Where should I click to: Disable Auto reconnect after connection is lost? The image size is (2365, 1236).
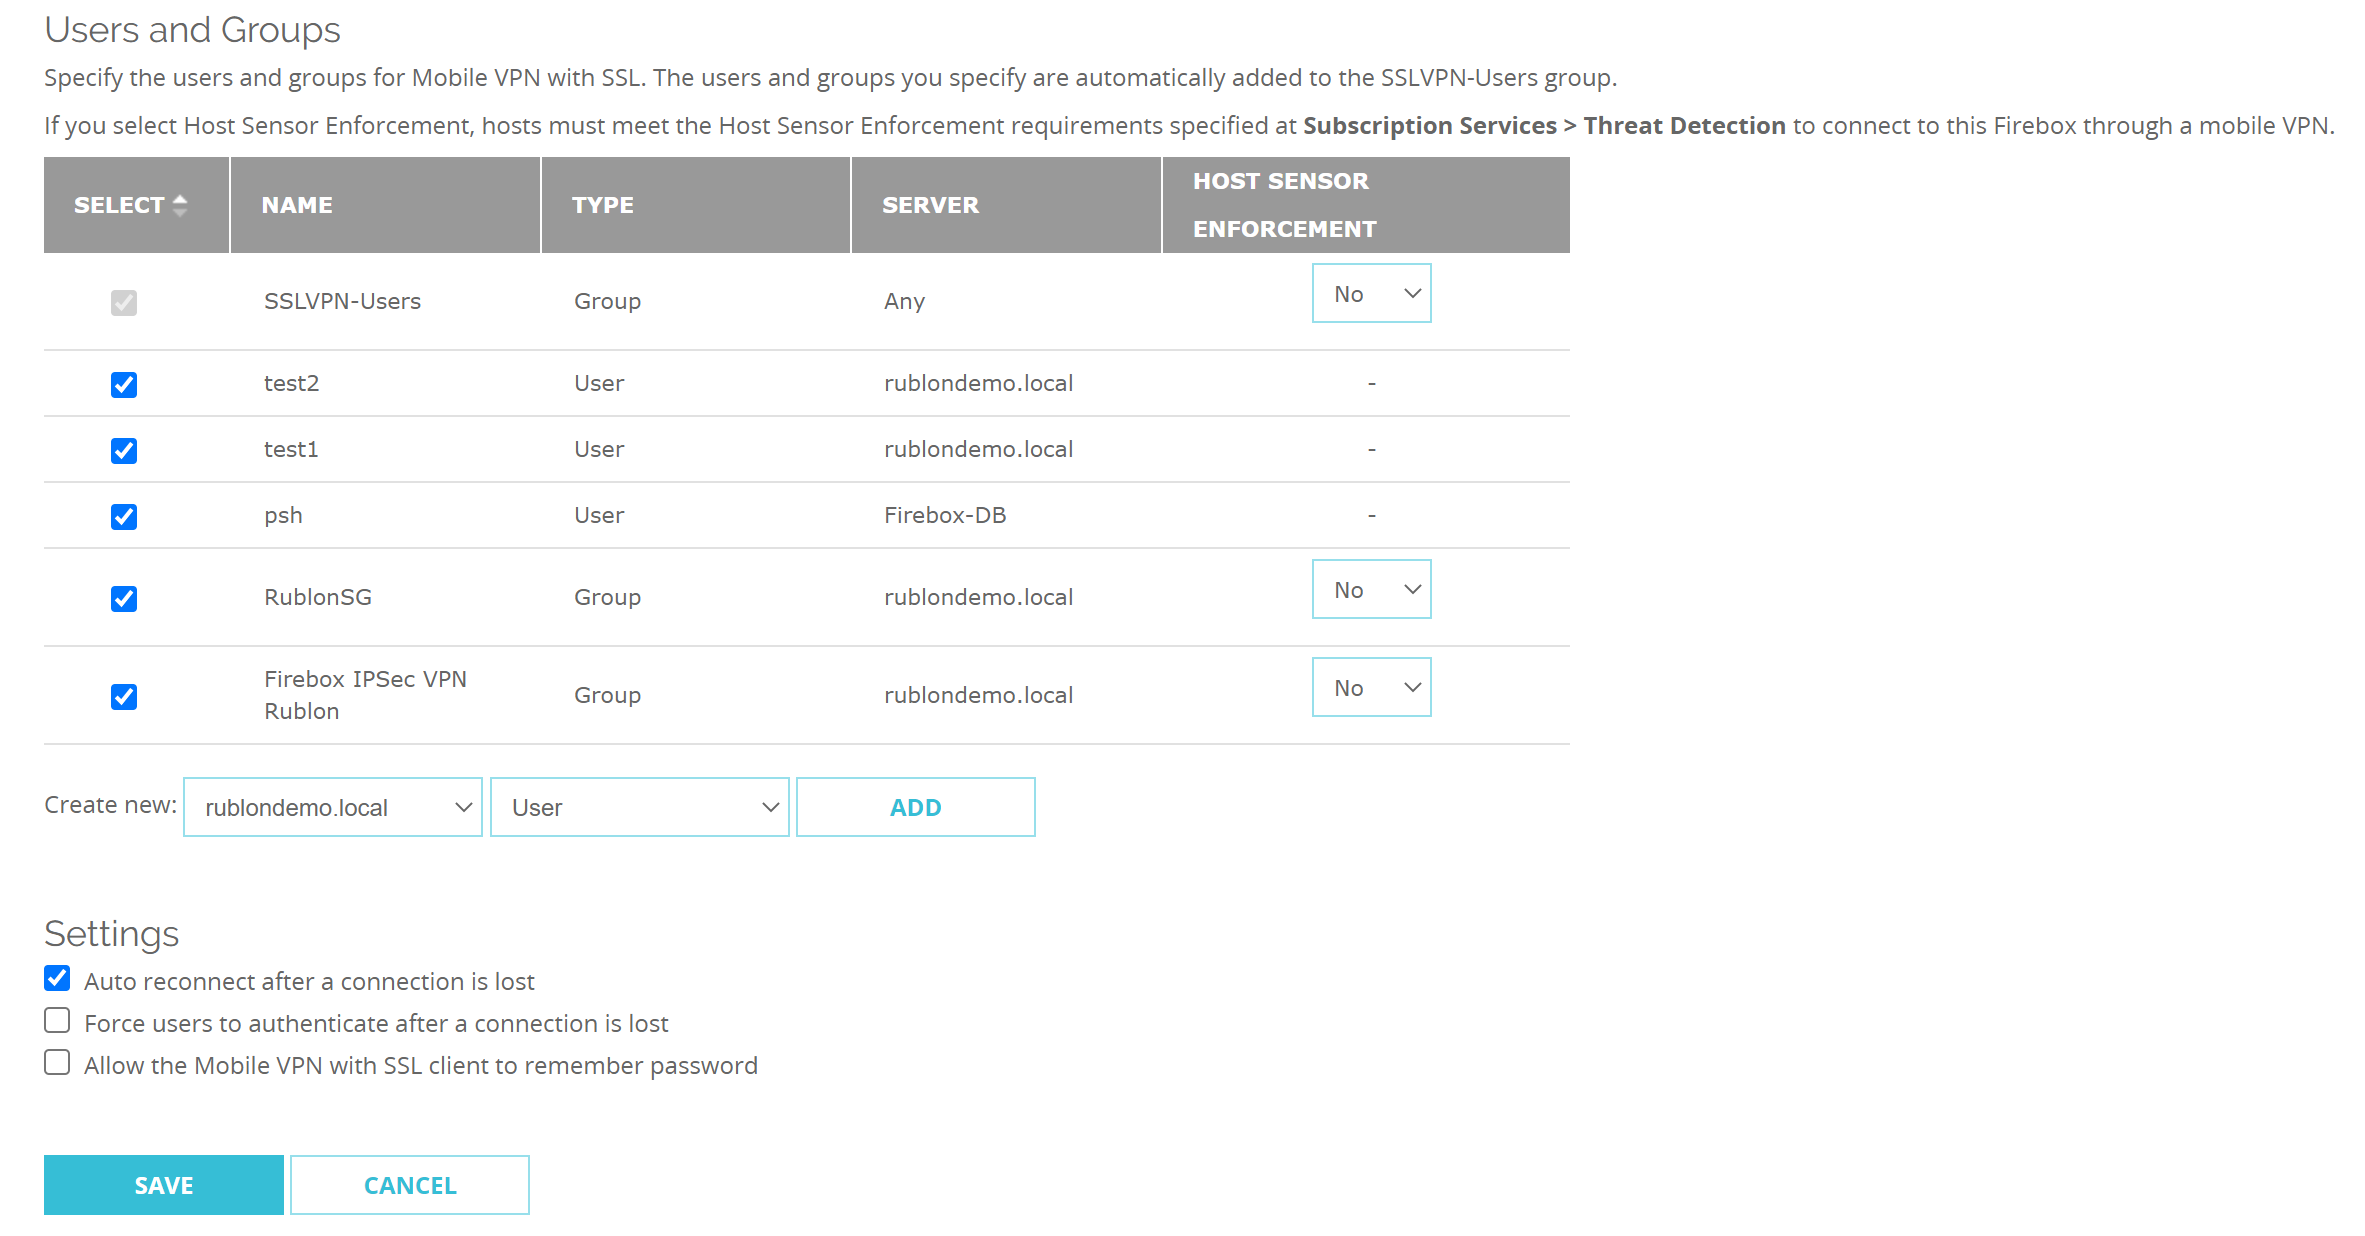[x=58, y=978]
